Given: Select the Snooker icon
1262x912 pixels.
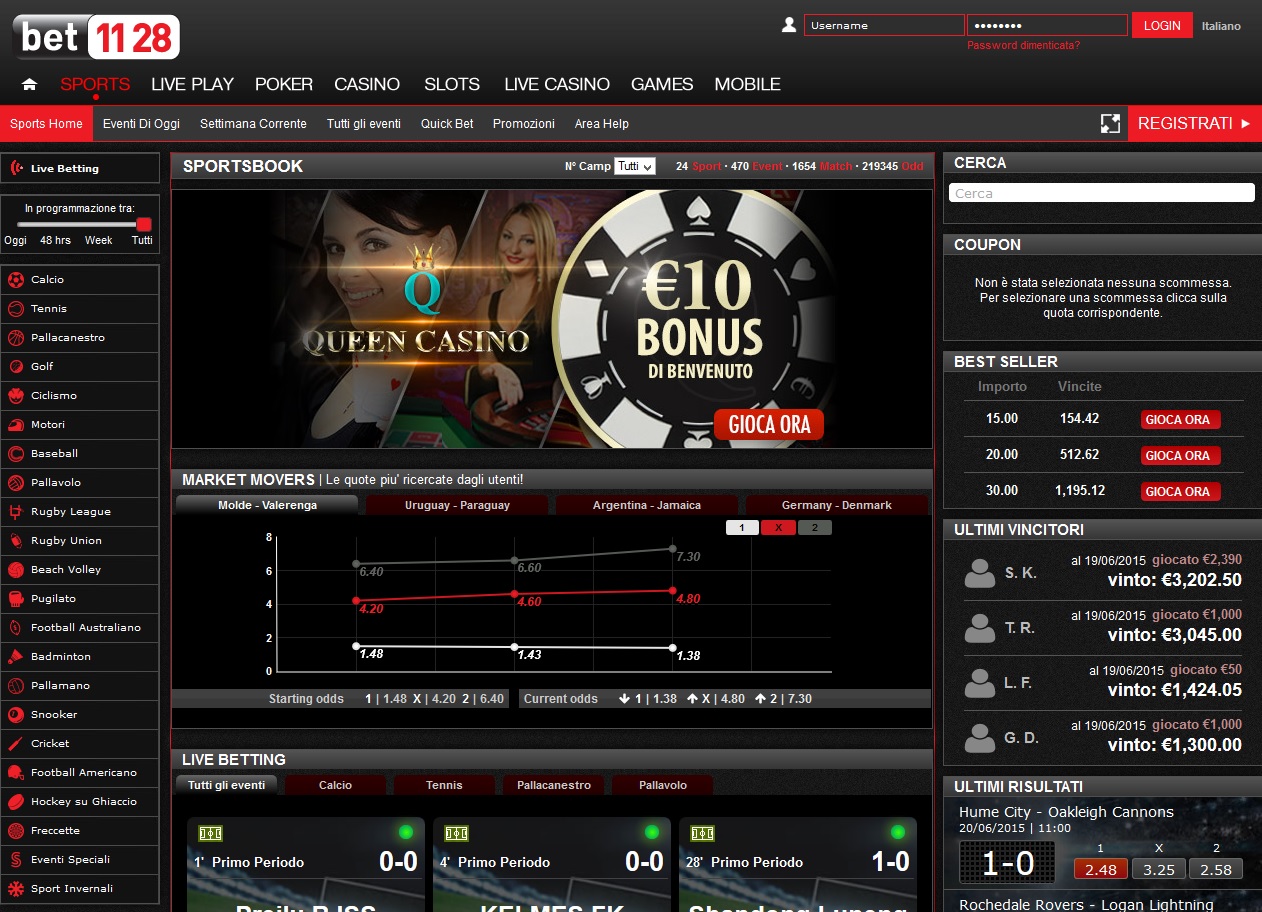Looking at the screenshot, I should point(16,714).
